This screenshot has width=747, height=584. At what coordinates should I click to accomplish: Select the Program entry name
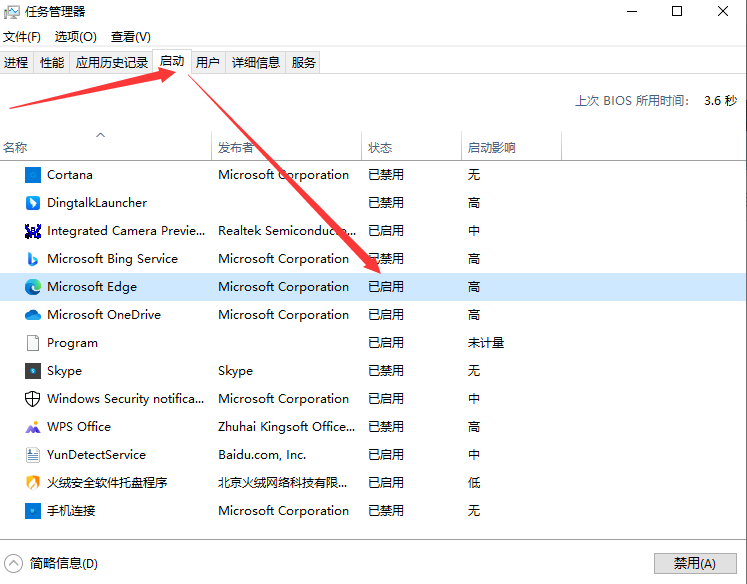click(x=72, y=343)
